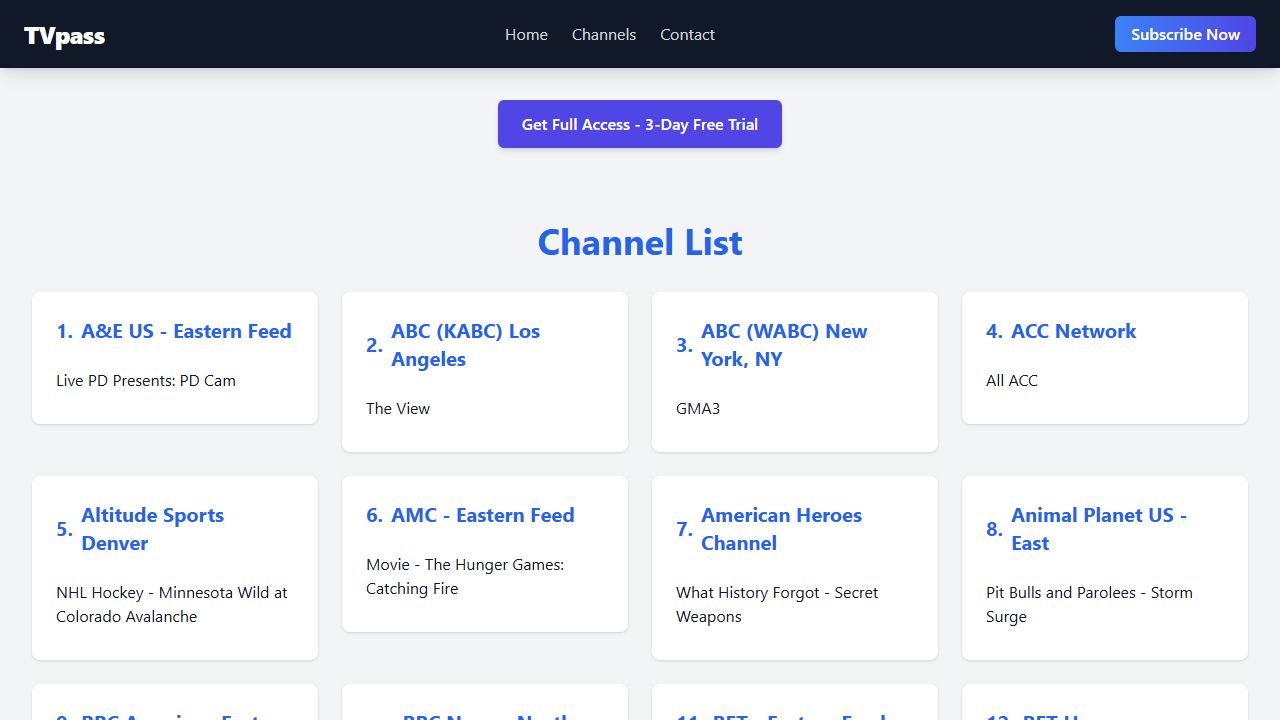Image resolution: width=1280 pixels, height=720 pixels.
Task: Open ABC (KABC) Los Angeles channel
Action: (465, 345)
